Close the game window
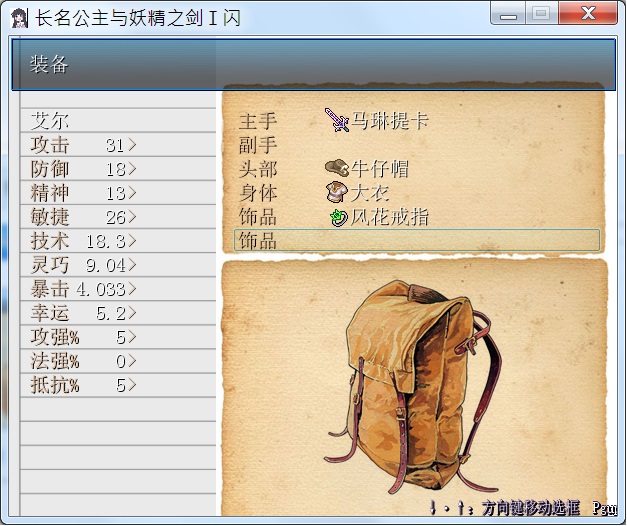The height and width of the screenshot is (526, 627). pyautogui.click(x=588, y=14)
